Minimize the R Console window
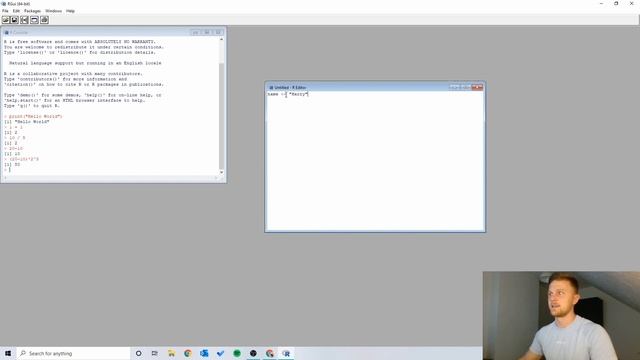Screen dimensions: 640x360 click(x=195, y=32)
